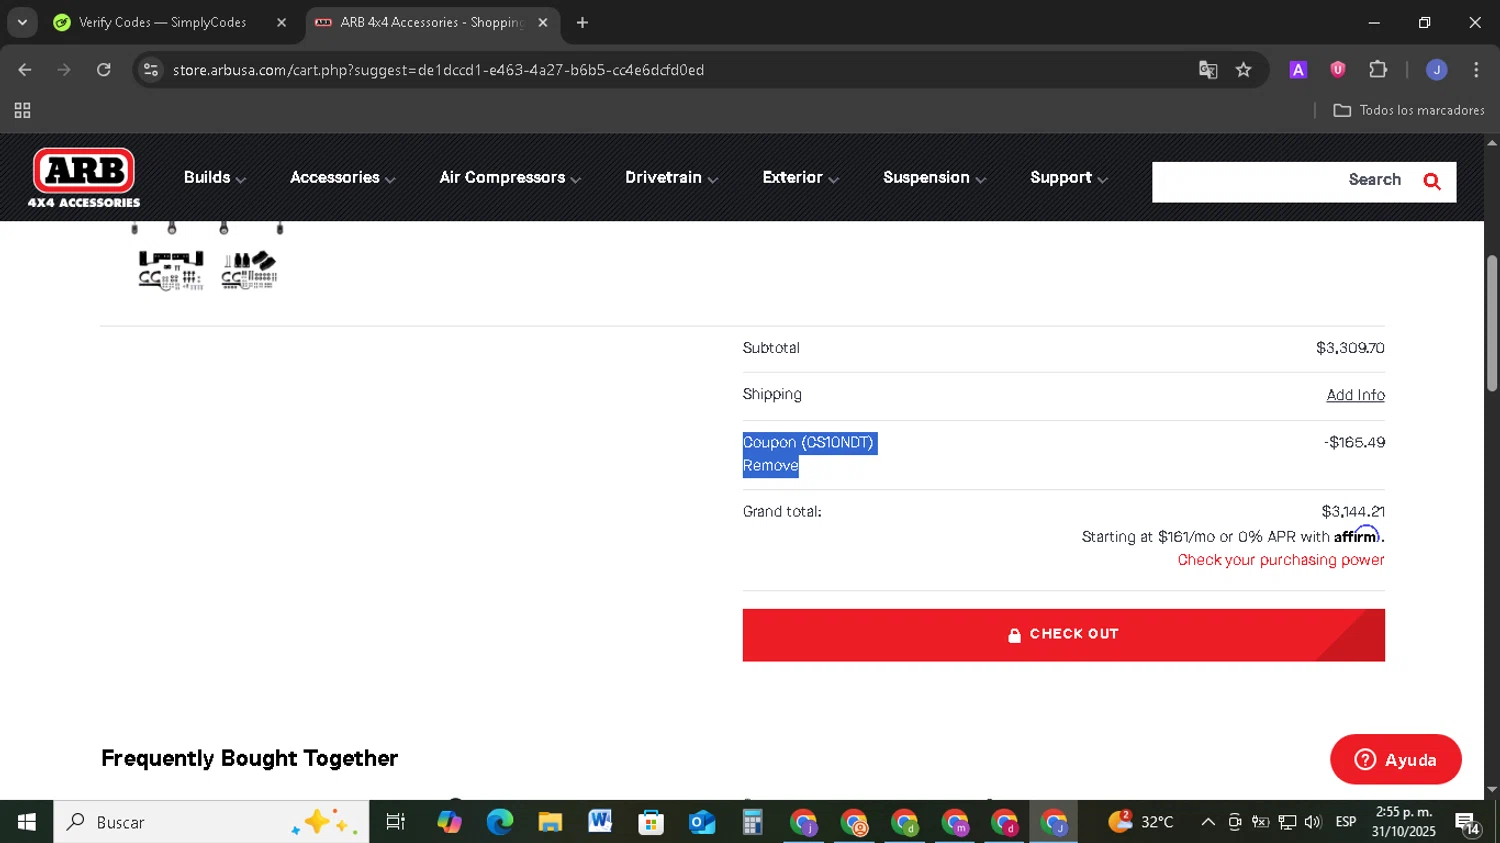Expand the Drivetrain menu
Image resolution: width=1500 pixels, height=843 pixels.
pos(672,178)
